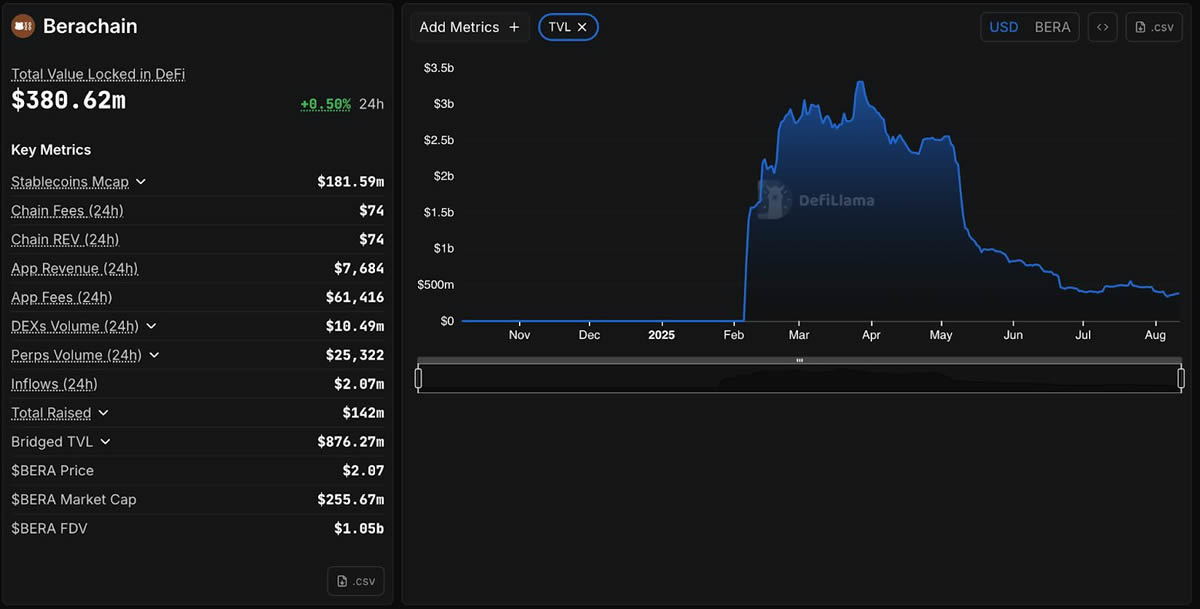The image size is (1200, 609).
Task: Expand Stablecoins Mcap details
Action: 141,182
